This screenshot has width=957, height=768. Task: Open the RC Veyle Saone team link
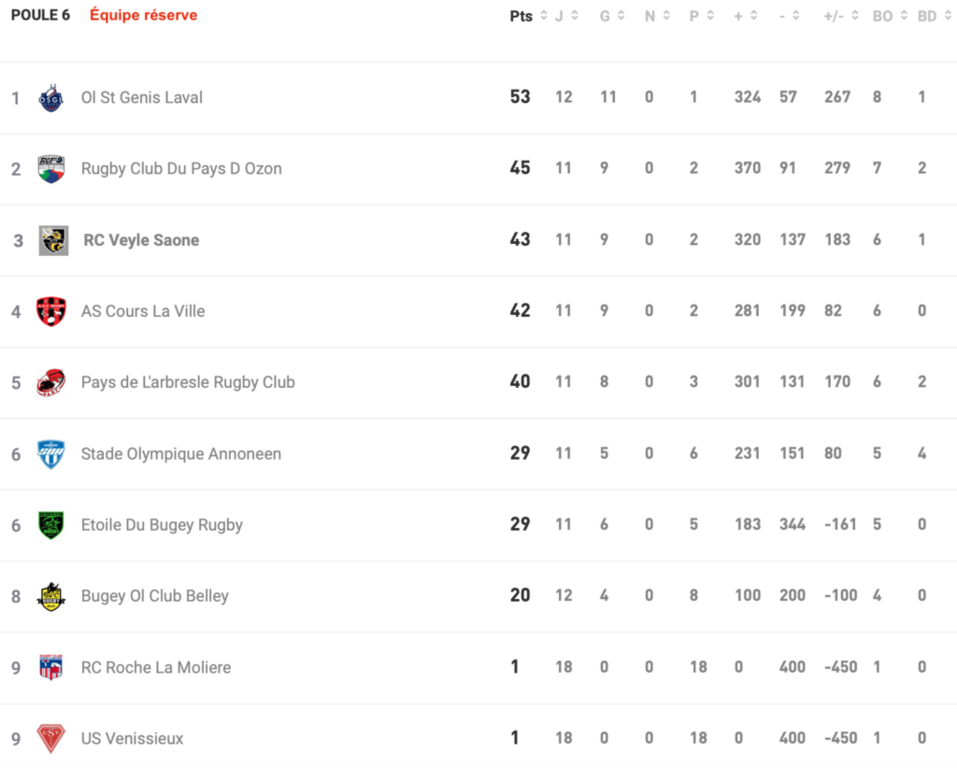(141, 240)
